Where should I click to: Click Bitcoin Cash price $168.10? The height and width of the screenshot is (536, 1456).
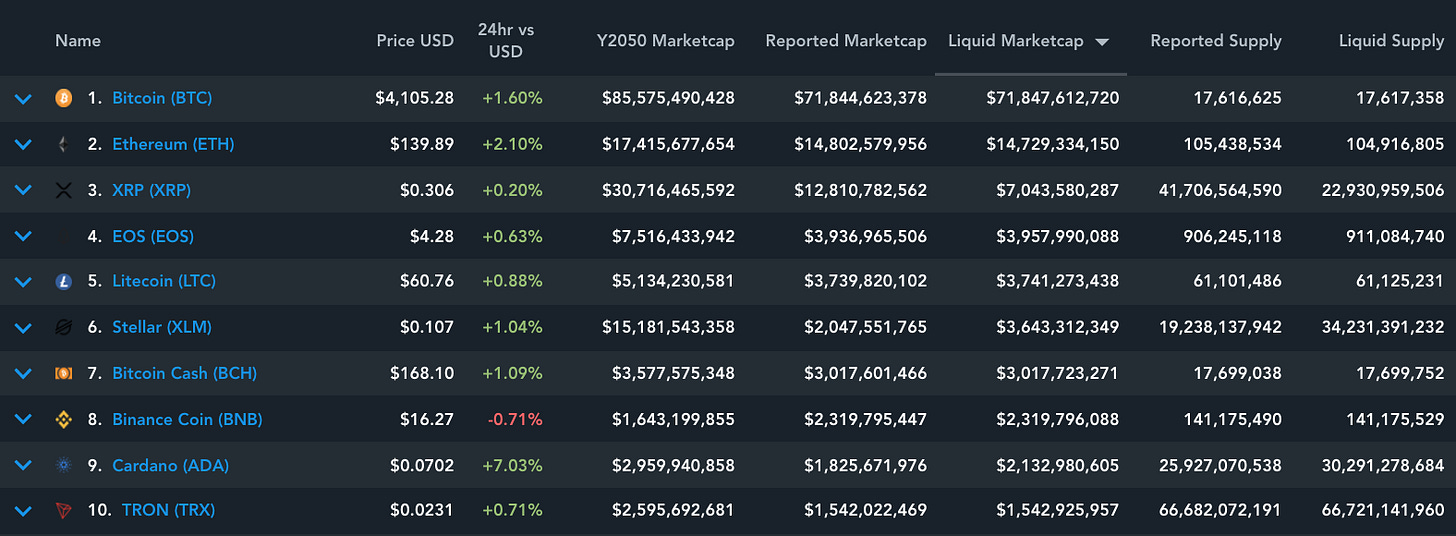click(422, 373)
